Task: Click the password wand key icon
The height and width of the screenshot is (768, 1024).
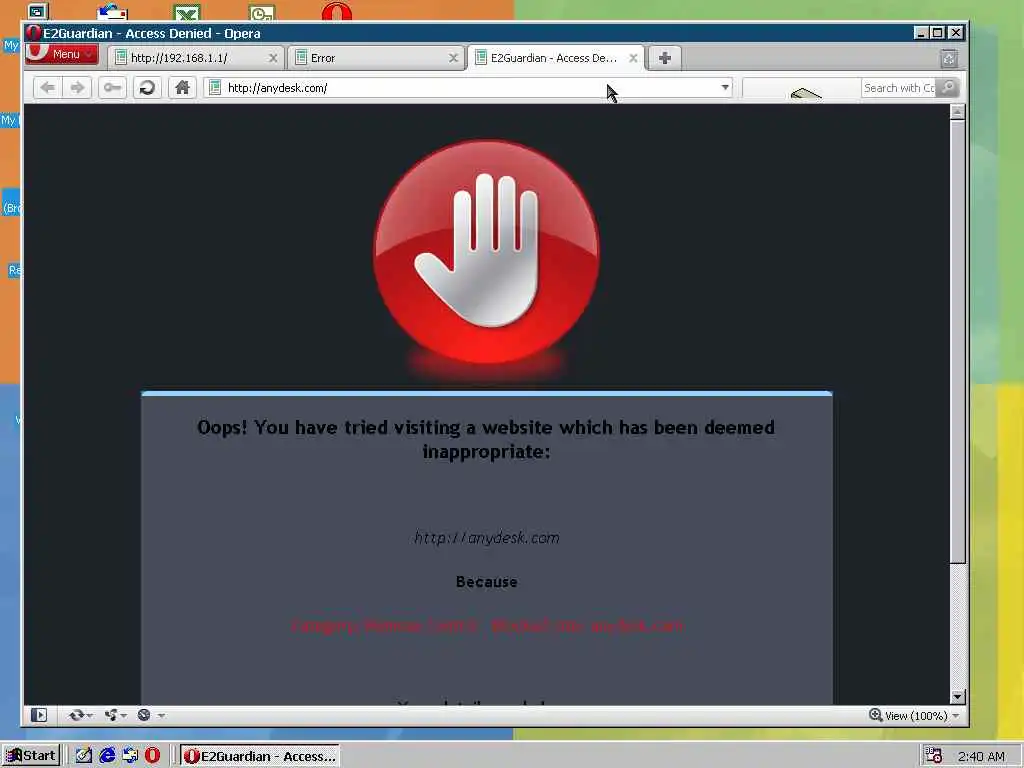Action: (x=112, y=88)
